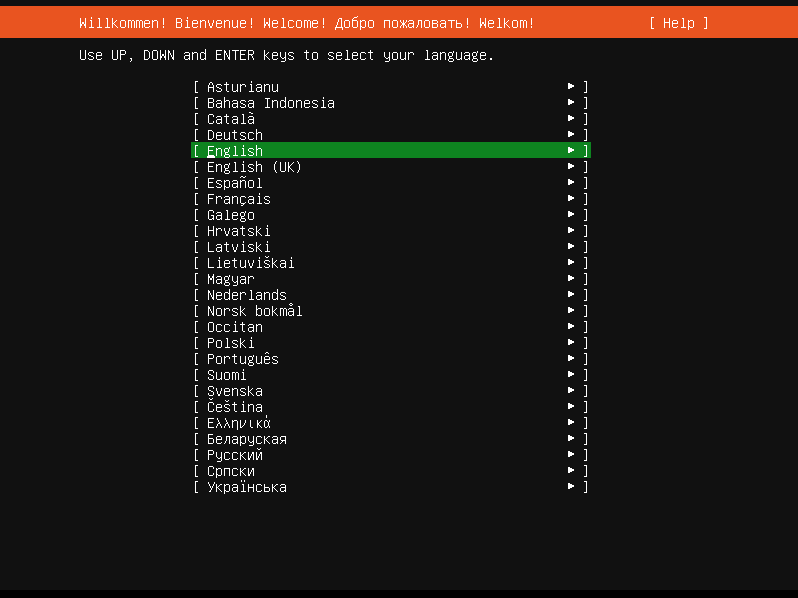Expand the Nederlands entry arrow
The width and height of the screenshot is (798, 598).
(x=571, y=295)
